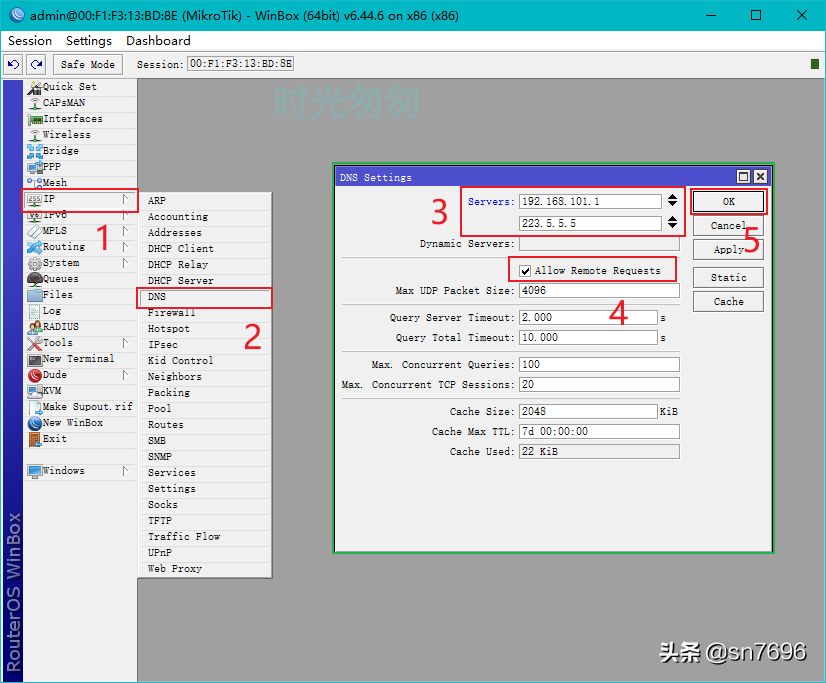The image size is (826, 683).
Task: Open the Queues icon
Action: [x=35, y=279]
